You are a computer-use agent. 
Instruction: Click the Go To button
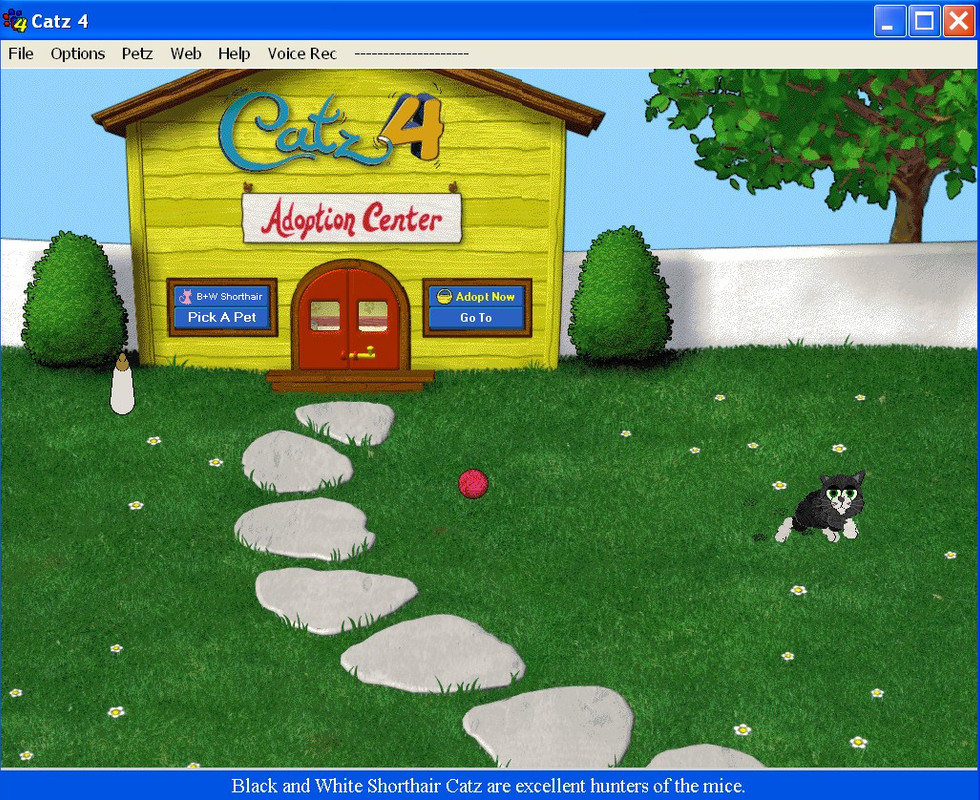[476, 318]
